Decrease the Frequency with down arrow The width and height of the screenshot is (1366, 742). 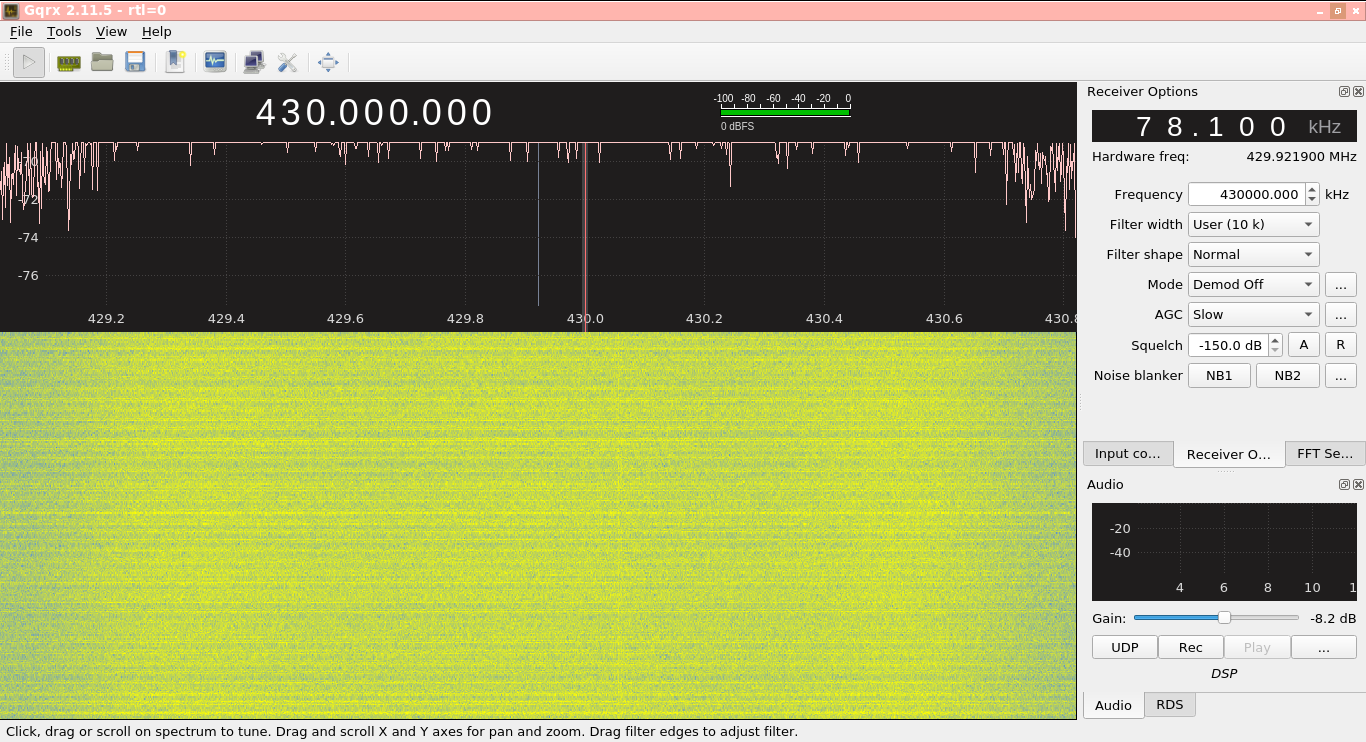(x=1312, y=200)
